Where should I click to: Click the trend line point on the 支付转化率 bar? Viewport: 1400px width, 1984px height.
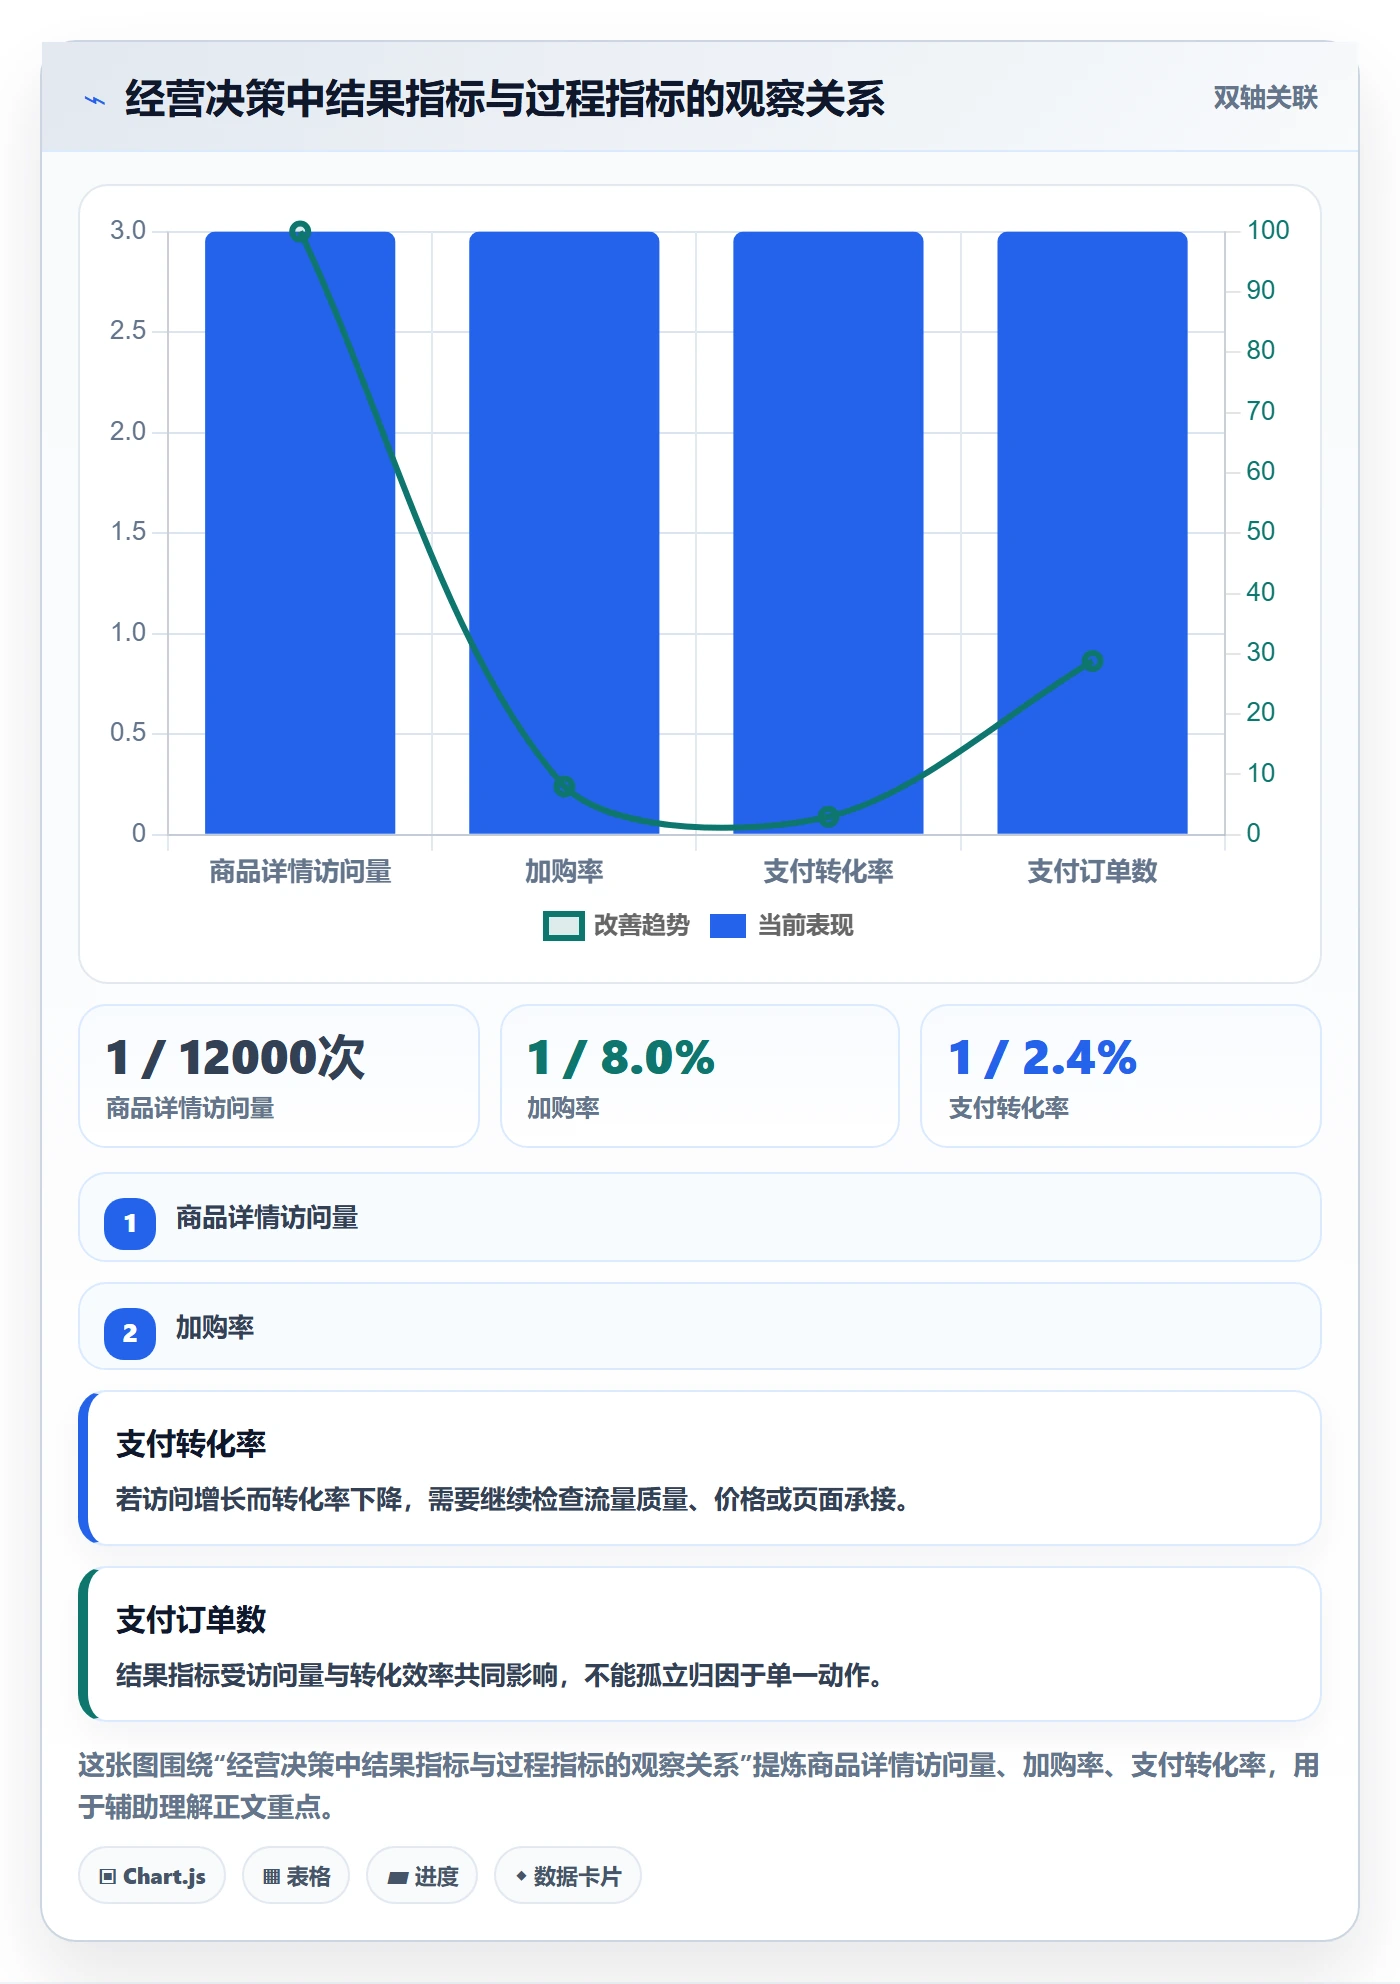(x=828, y=817)
